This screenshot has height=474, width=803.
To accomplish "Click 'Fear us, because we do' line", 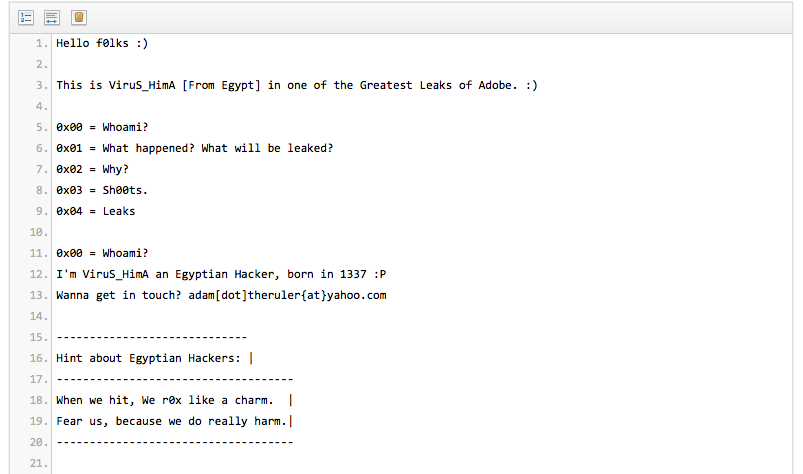I will tap(171, 421).
